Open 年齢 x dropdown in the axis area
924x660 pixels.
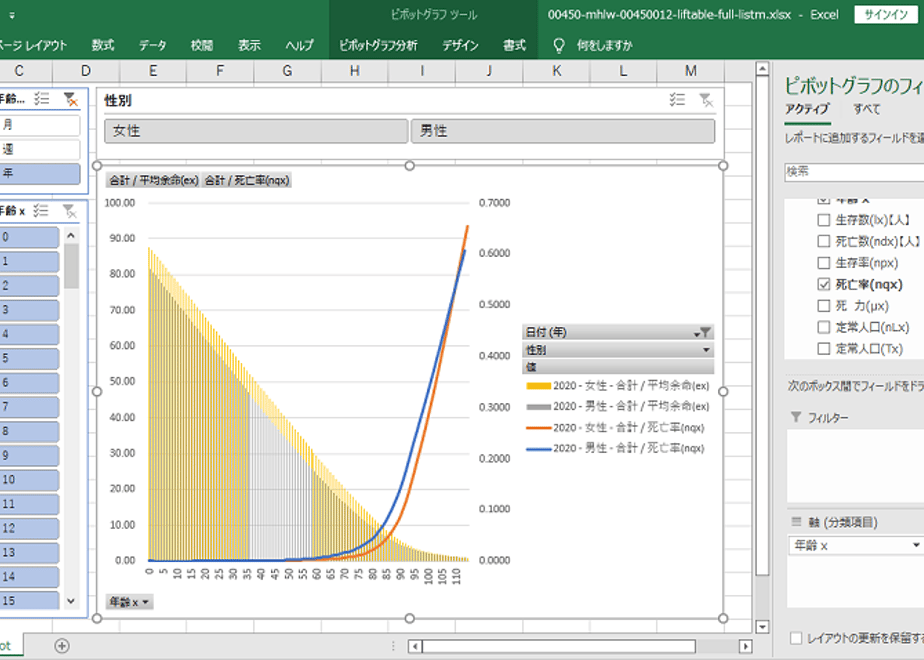click(x=915, y=545)
